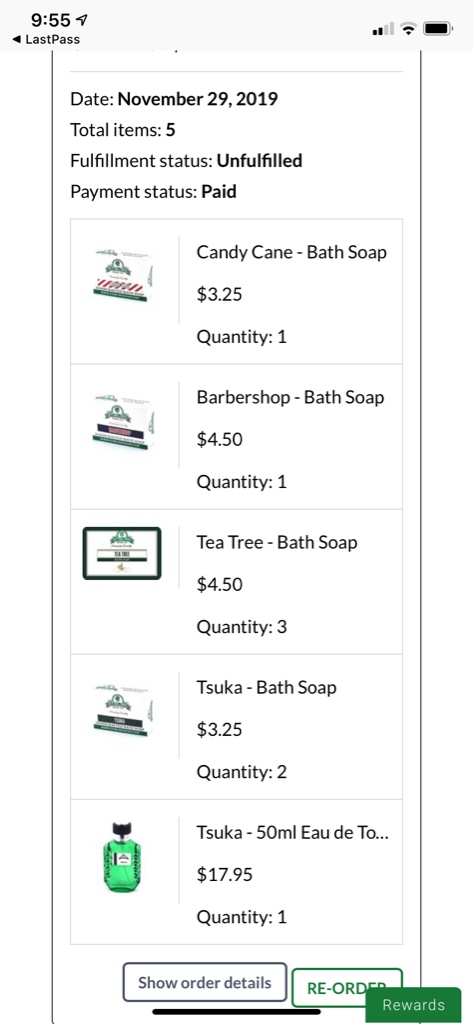Tap the home indicator bar at bottom
The width and height of the screenshot is (474, 1024).
pos(236,1012)
